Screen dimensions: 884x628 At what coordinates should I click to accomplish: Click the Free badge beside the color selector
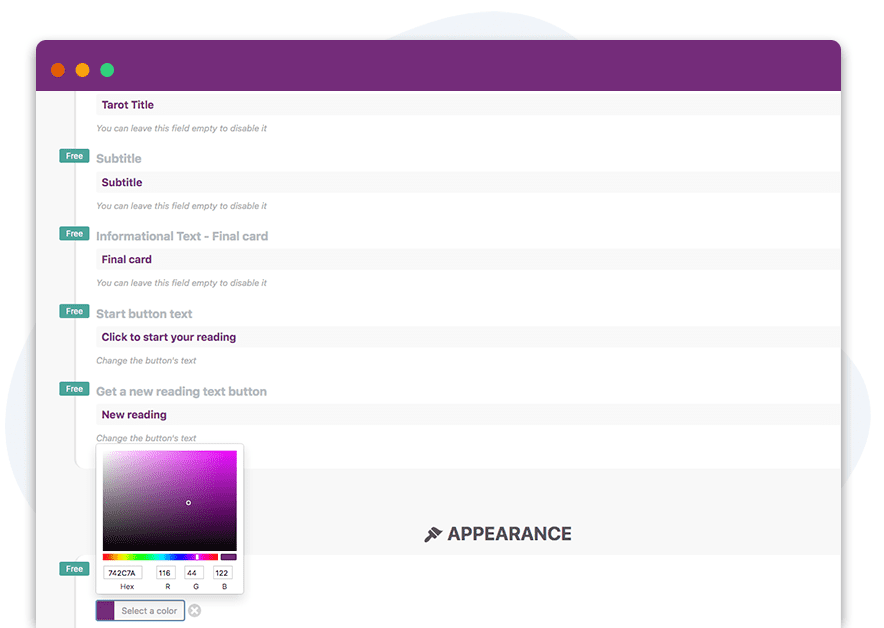point(74,569)
